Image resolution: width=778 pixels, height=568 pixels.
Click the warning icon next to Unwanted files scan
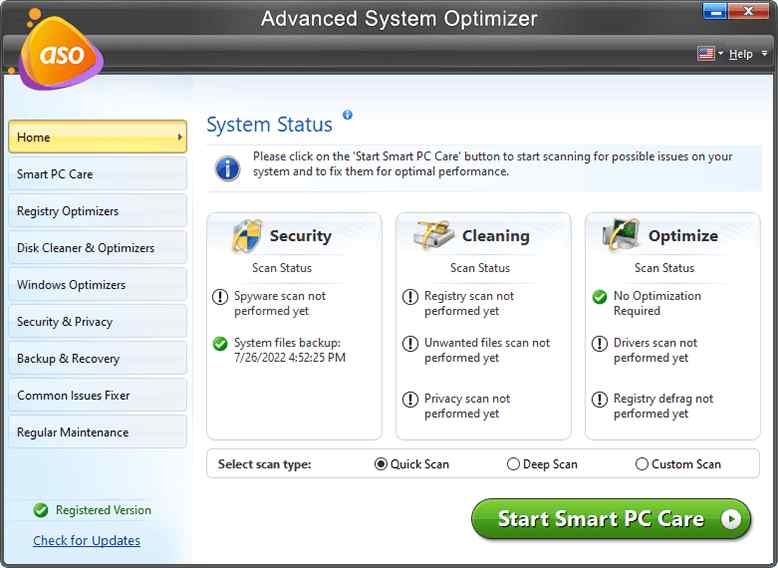point(410,343)
